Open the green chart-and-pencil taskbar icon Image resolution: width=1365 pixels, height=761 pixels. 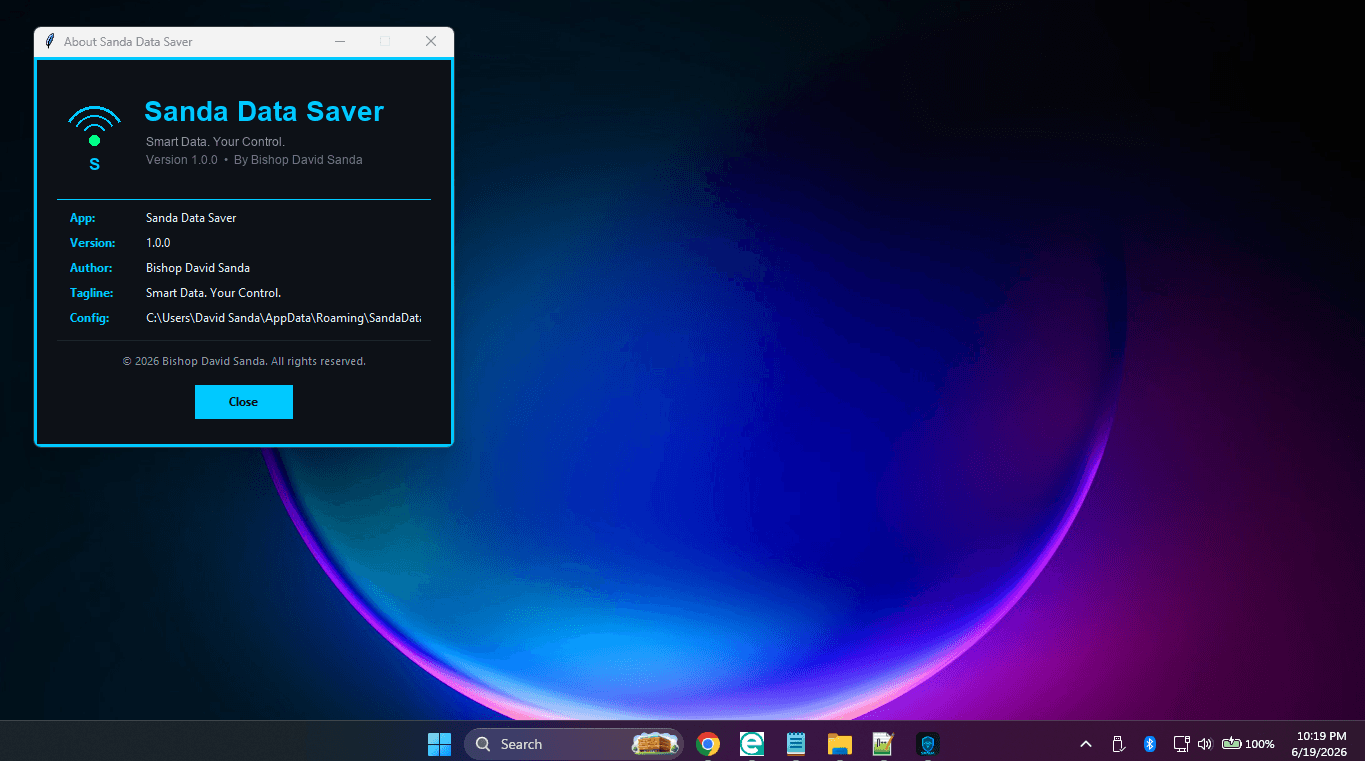(x=883, y=744)
